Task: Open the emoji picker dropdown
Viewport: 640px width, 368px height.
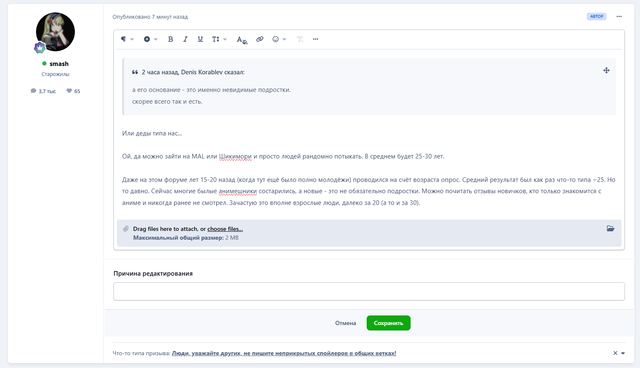Action: [279, 39]
